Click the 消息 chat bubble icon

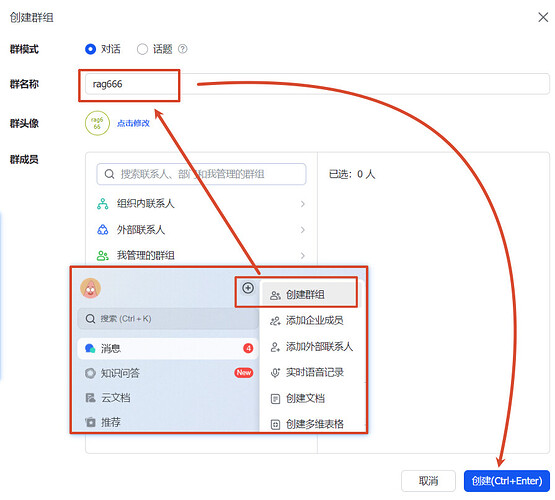pos(90,349)
